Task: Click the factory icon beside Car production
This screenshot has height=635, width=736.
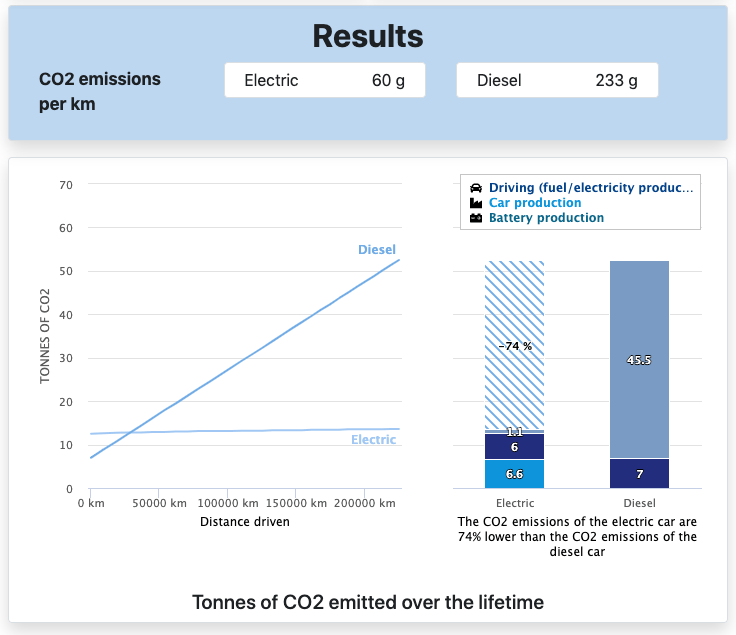Action: pos(476,203)
